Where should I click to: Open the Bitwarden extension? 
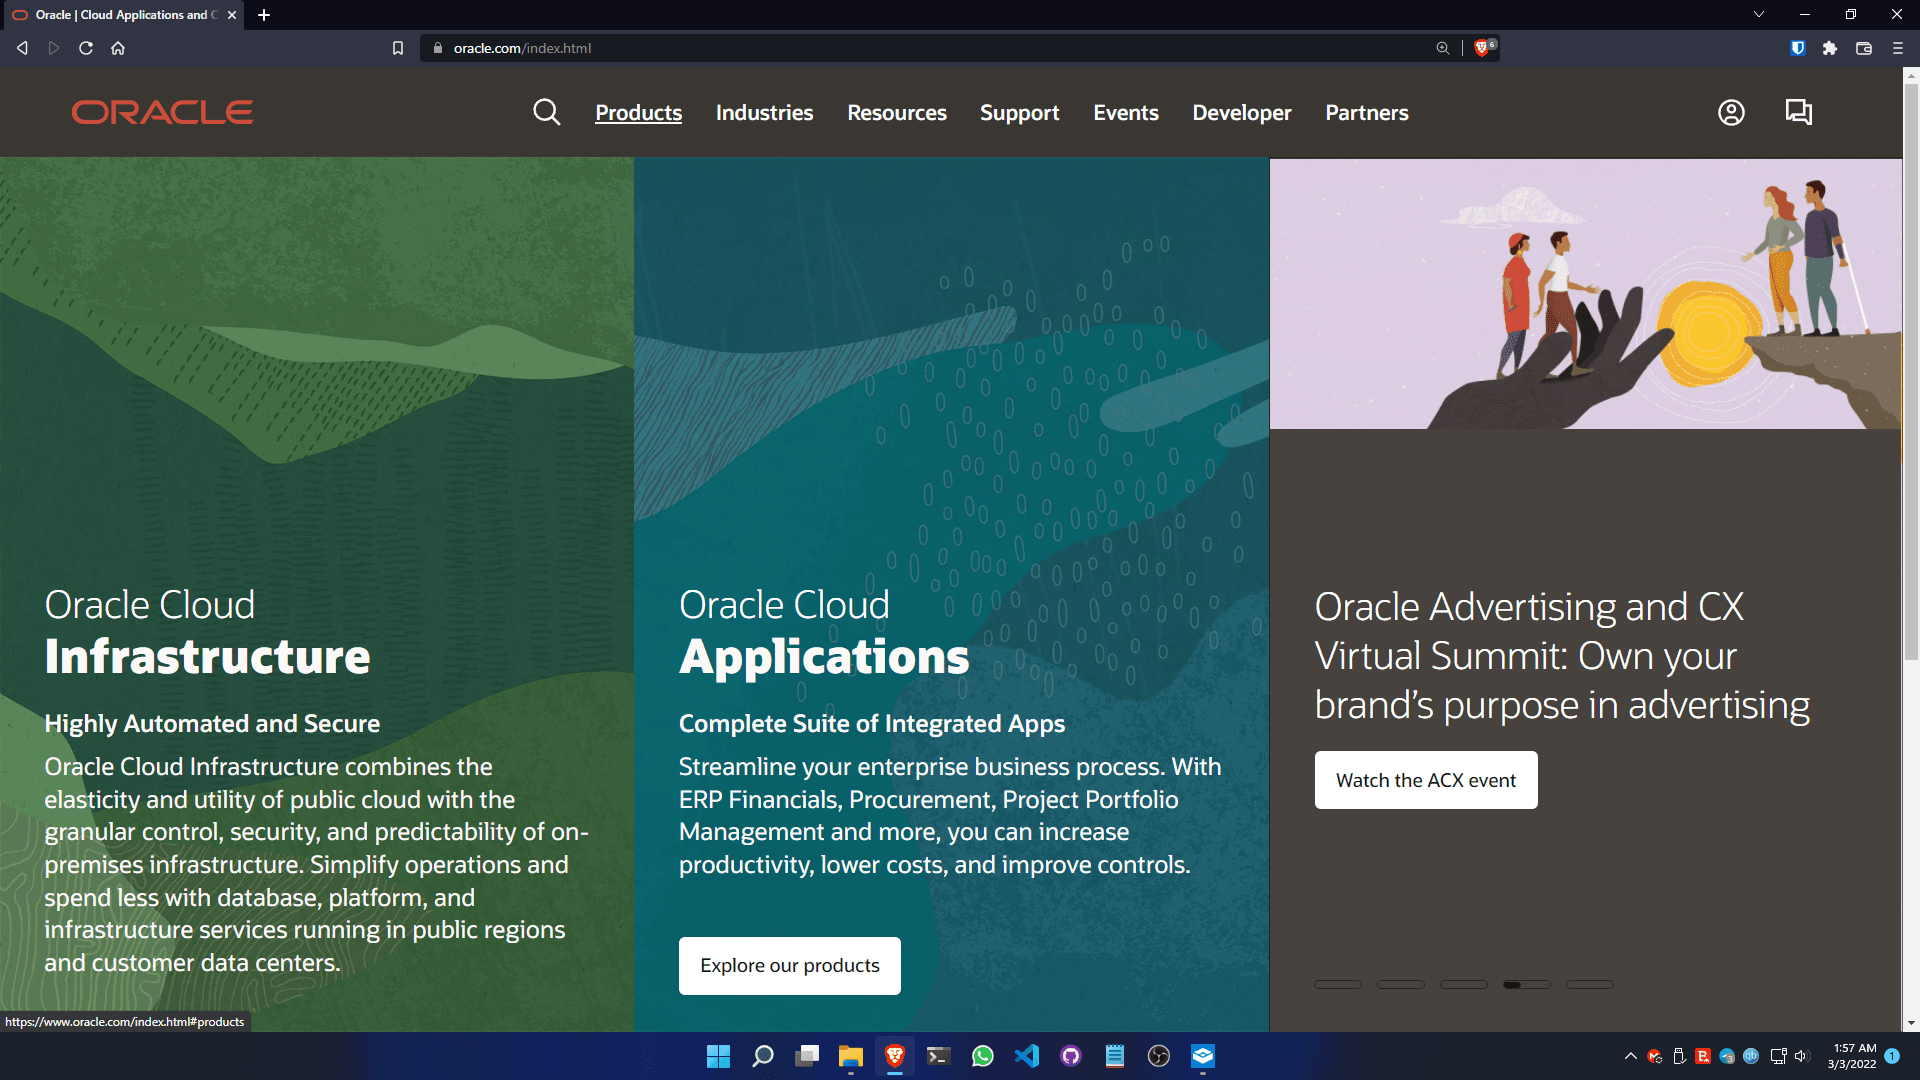[1798, 48]
